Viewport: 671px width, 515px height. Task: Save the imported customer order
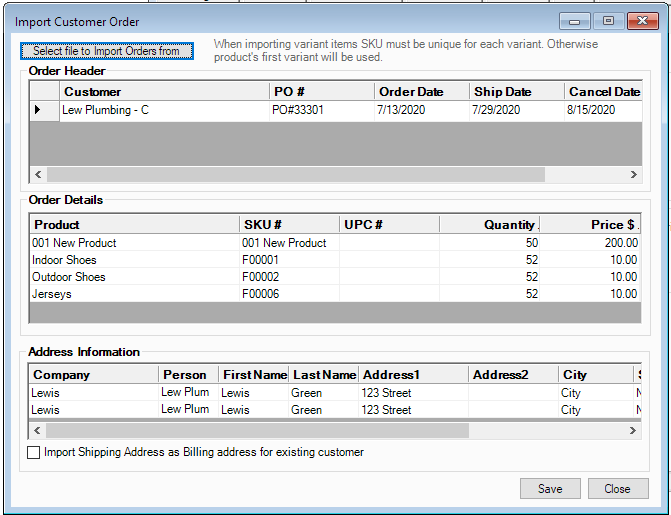(549, 489)
